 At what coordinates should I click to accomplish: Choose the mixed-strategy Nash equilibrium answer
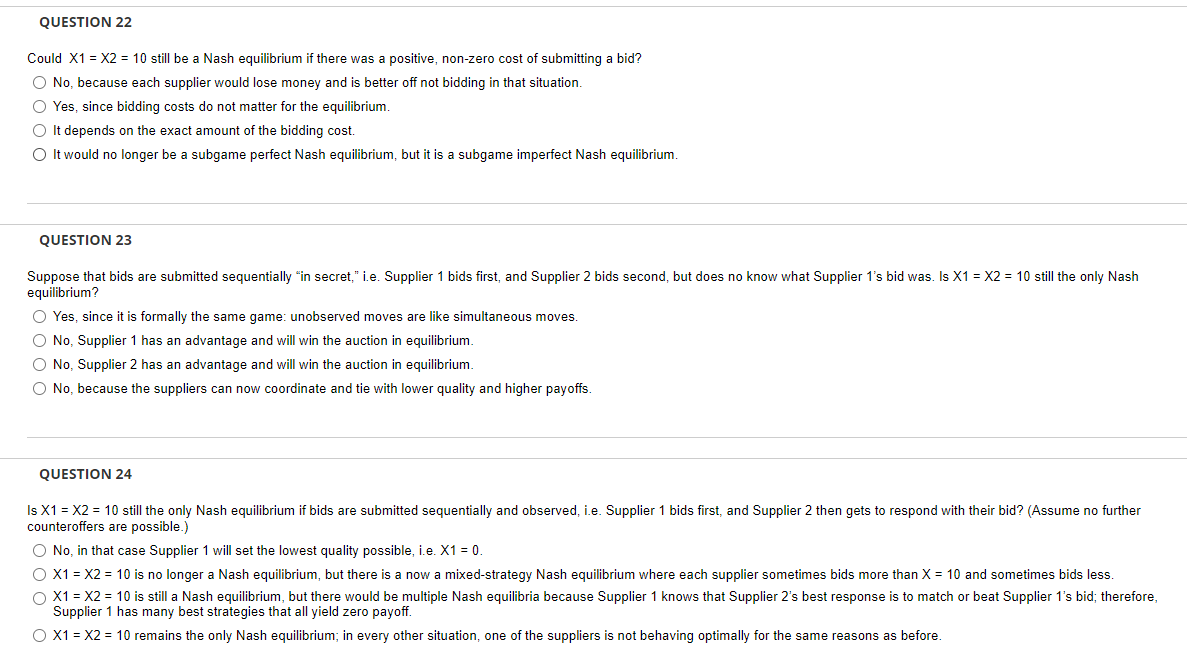coord(39,574)
